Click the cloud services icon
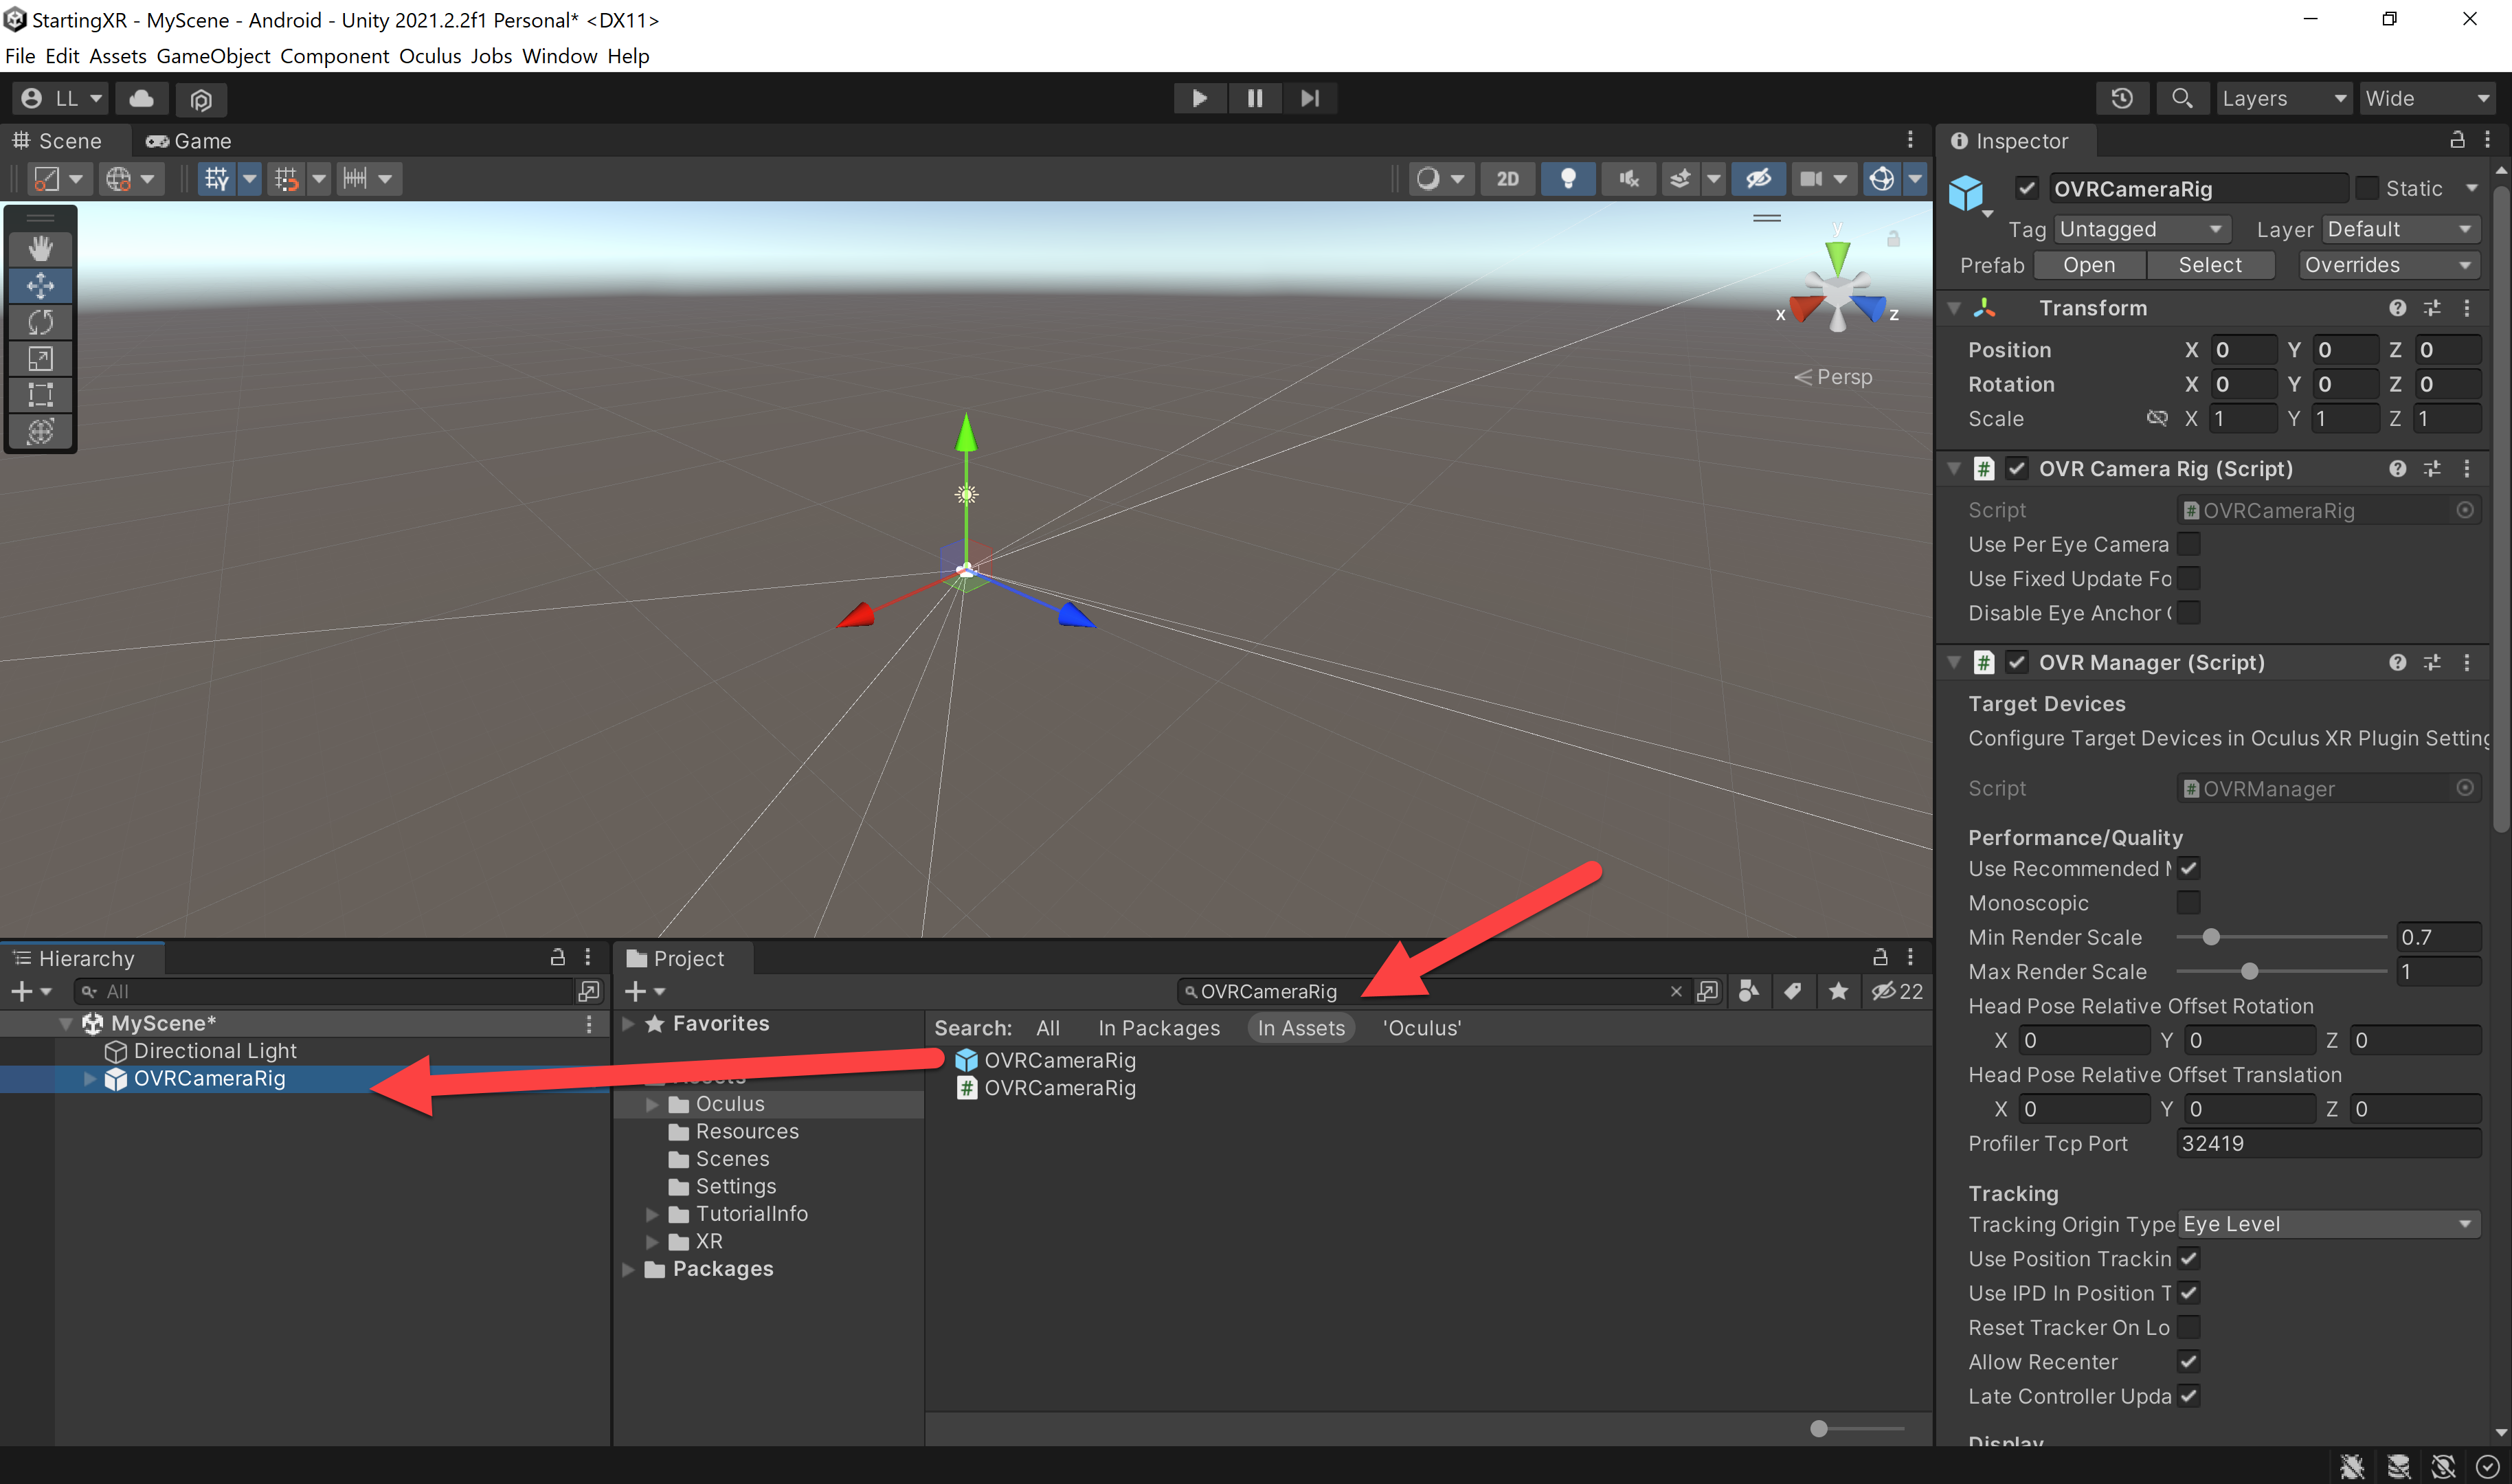2512x1484 pixels. 142,98
